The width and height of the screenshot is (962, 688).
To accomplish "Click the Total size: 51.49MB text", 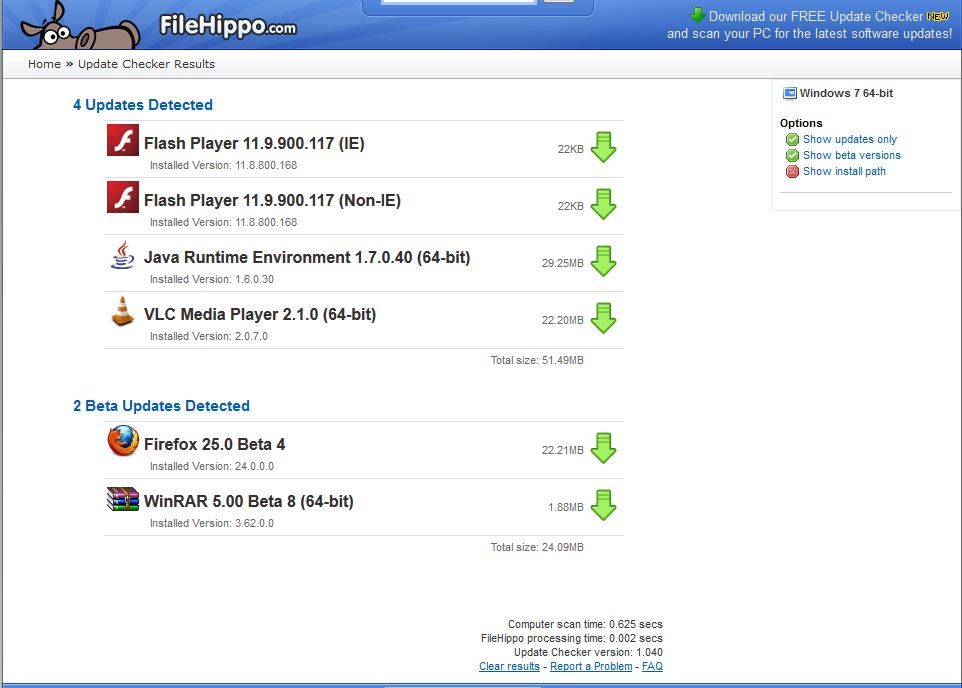I will (x=537, y=360).
